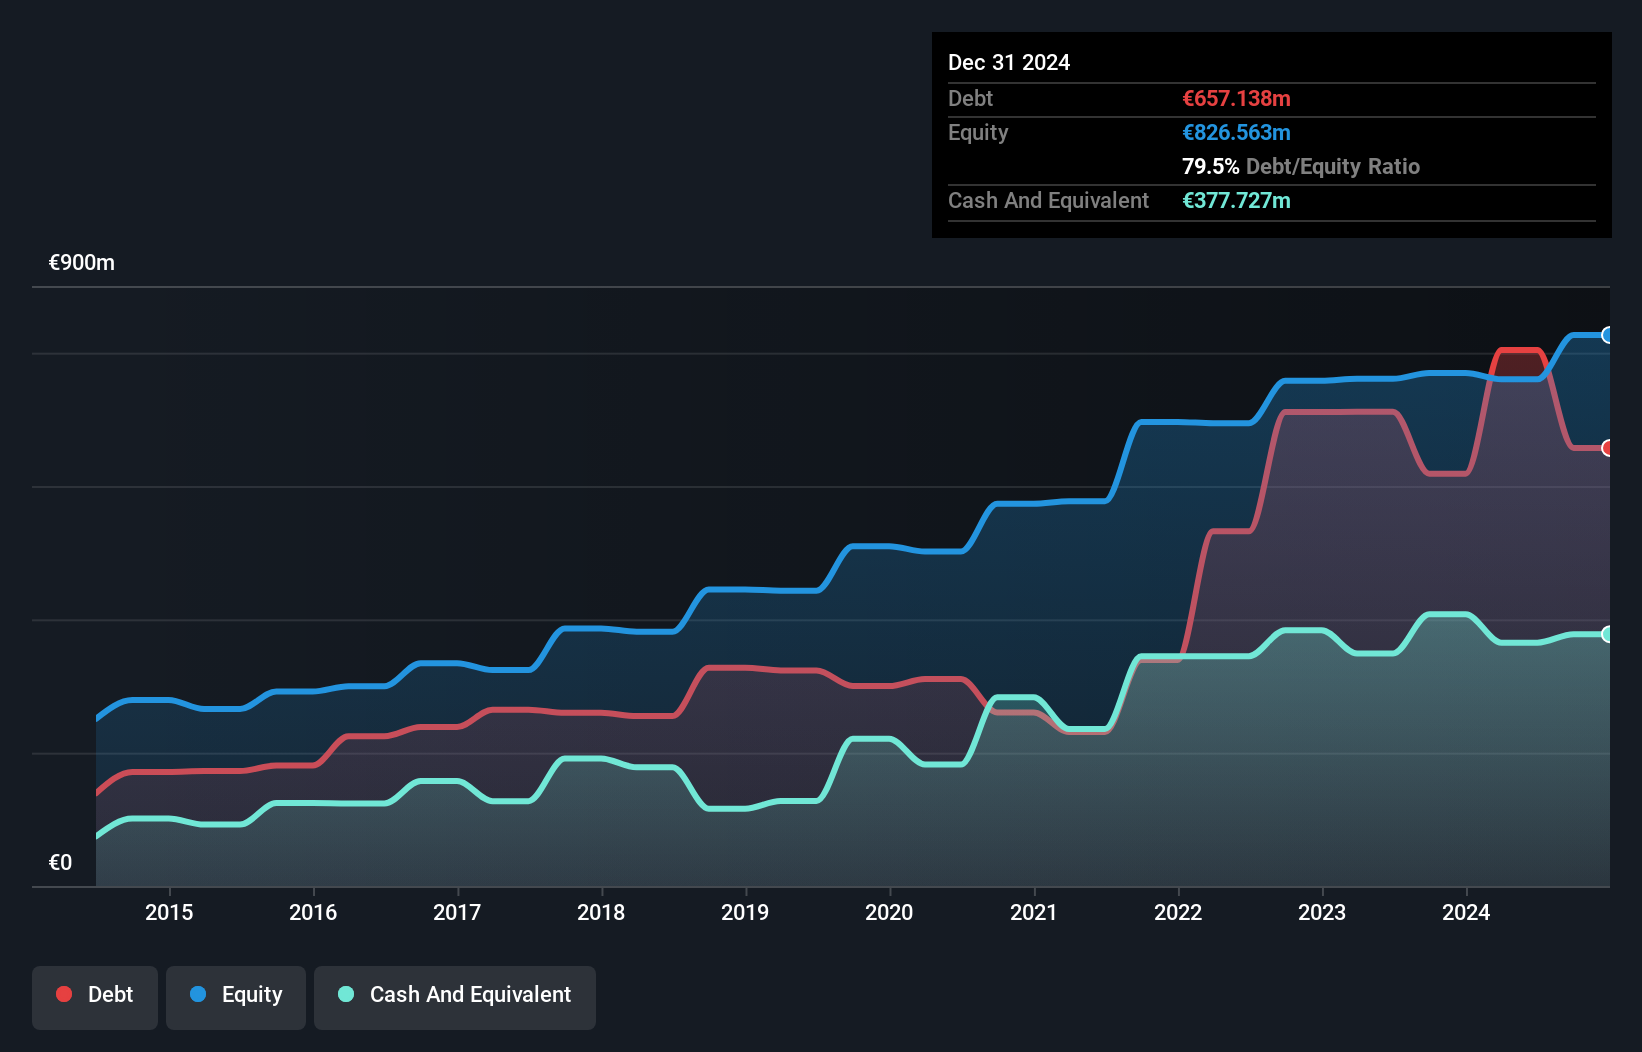1642x1052 pixels.
Task: Click the 2021 x-axis label
Action: 1033,912
